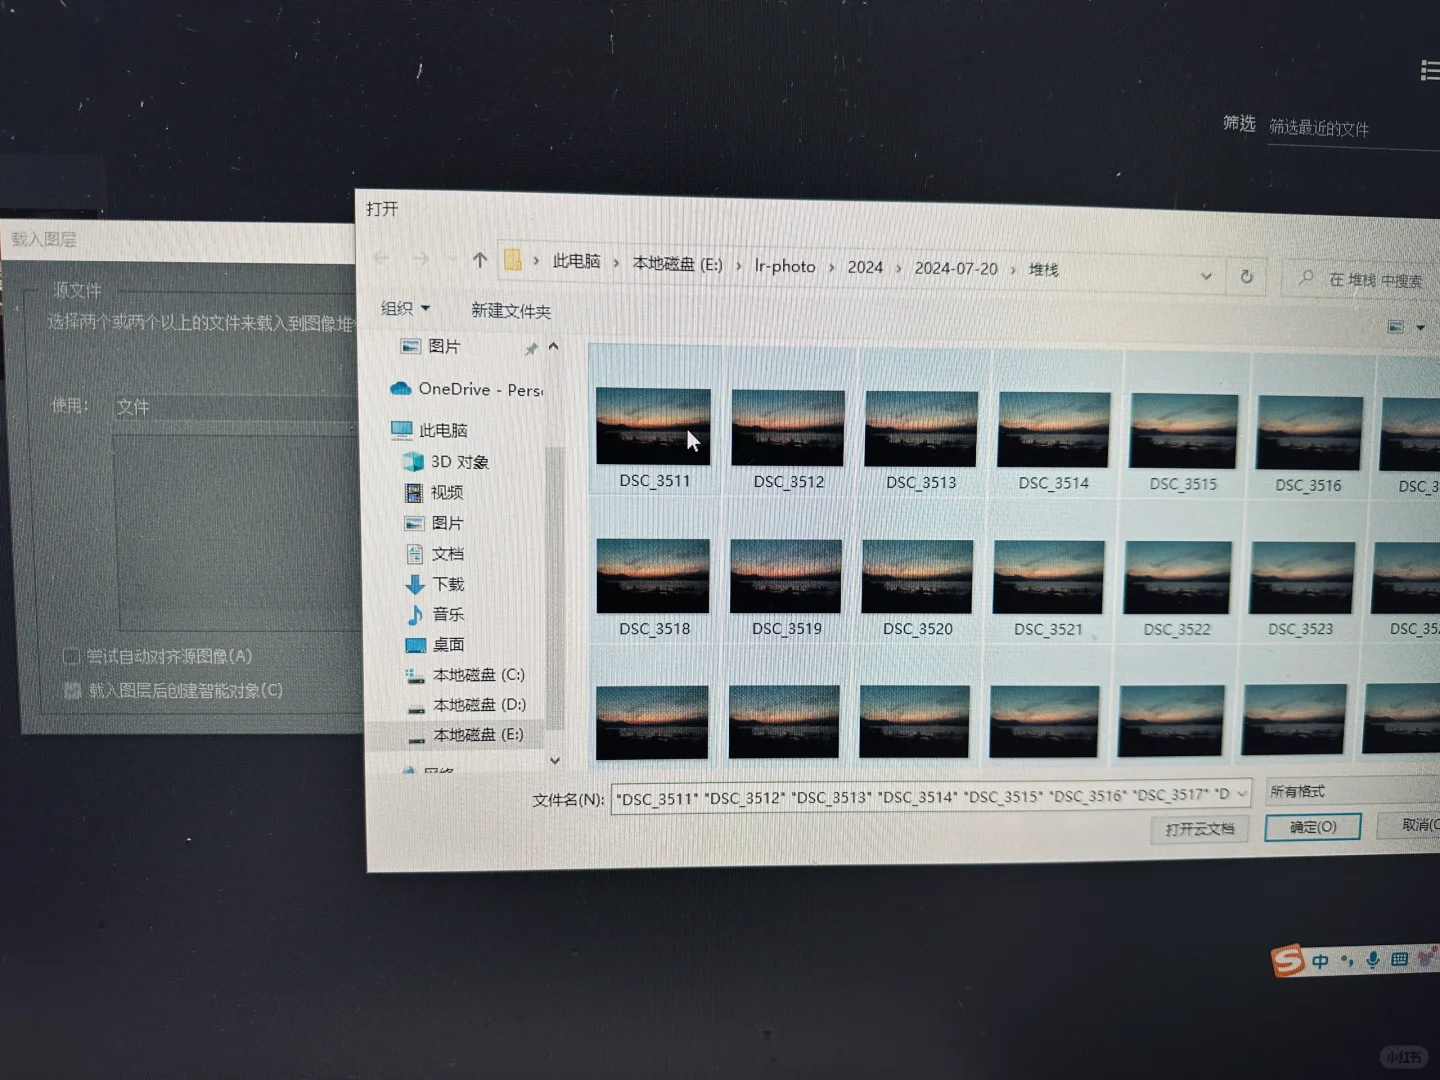Screen dimensions: 1440x1080
Task: Select the DSC_3518 photo thumbnail
Action: (653, 576)
